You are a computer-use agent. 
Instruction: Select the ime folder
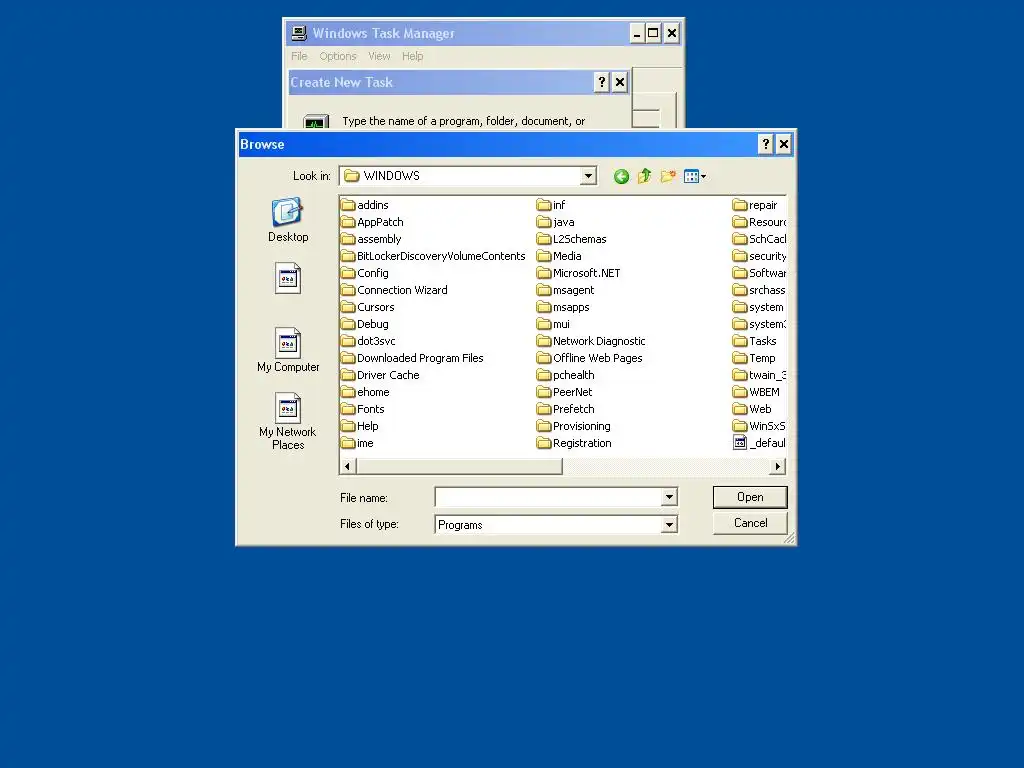(357, 443)
